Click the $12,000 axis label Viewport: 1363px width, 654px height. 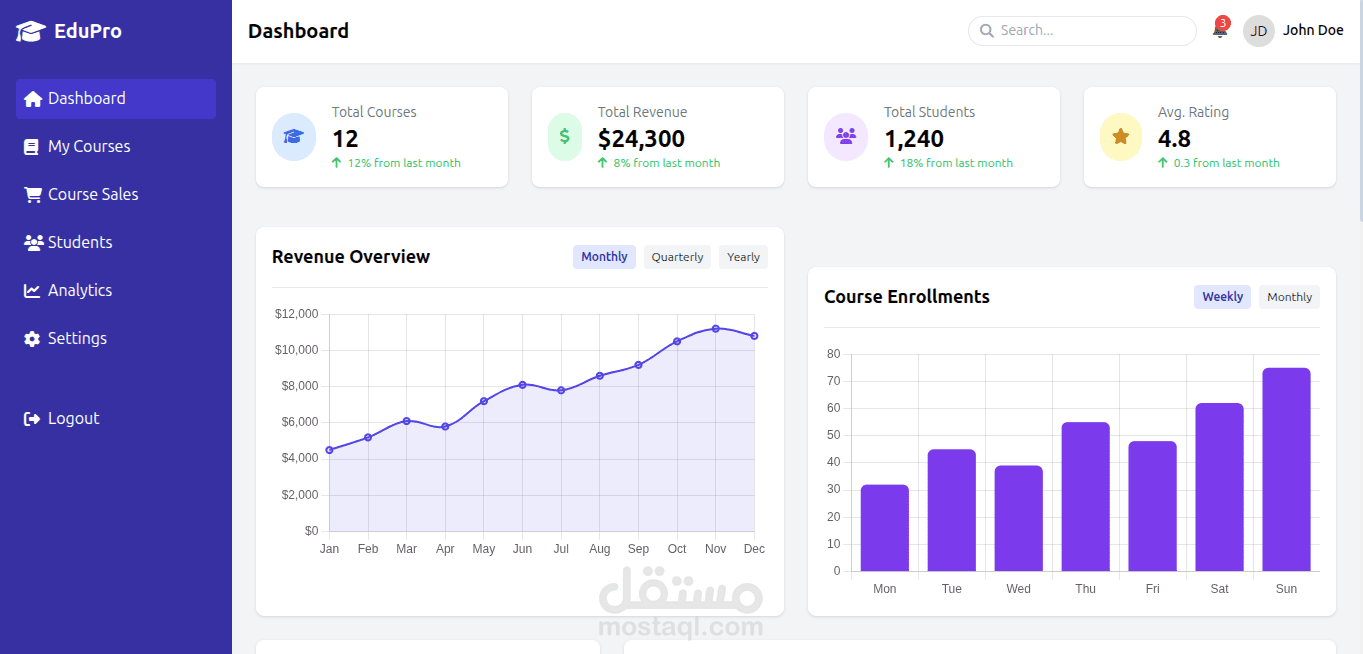coord(296,314)
